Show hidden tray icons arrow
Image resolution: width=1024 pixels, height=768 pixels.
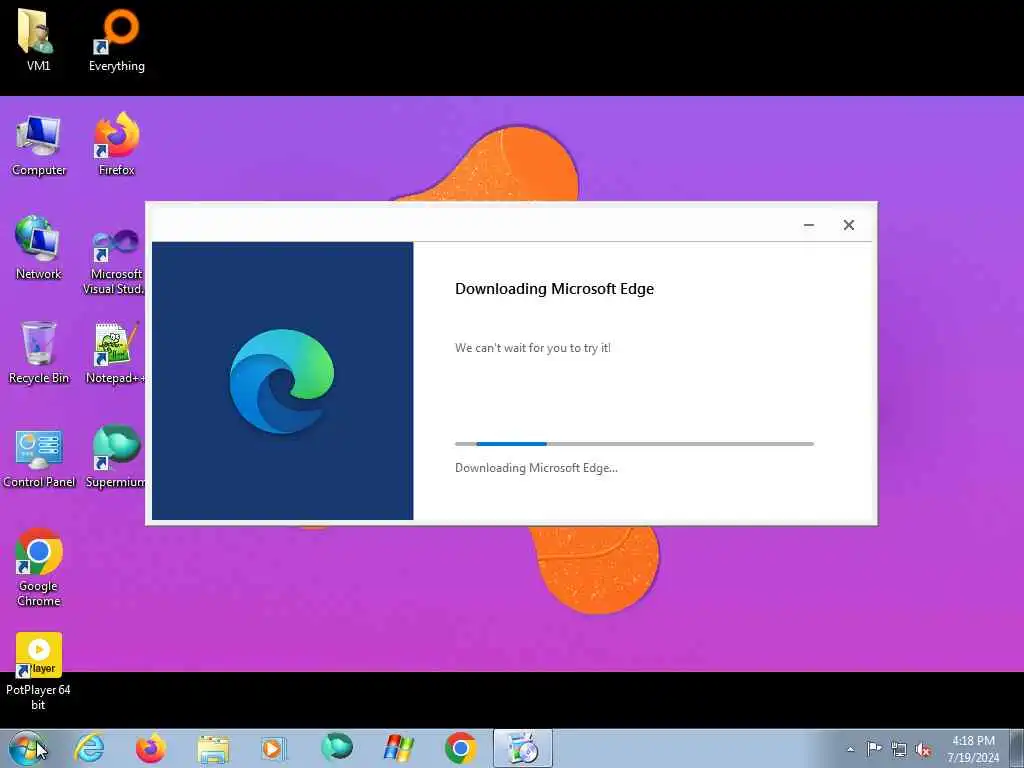[850, 749]
